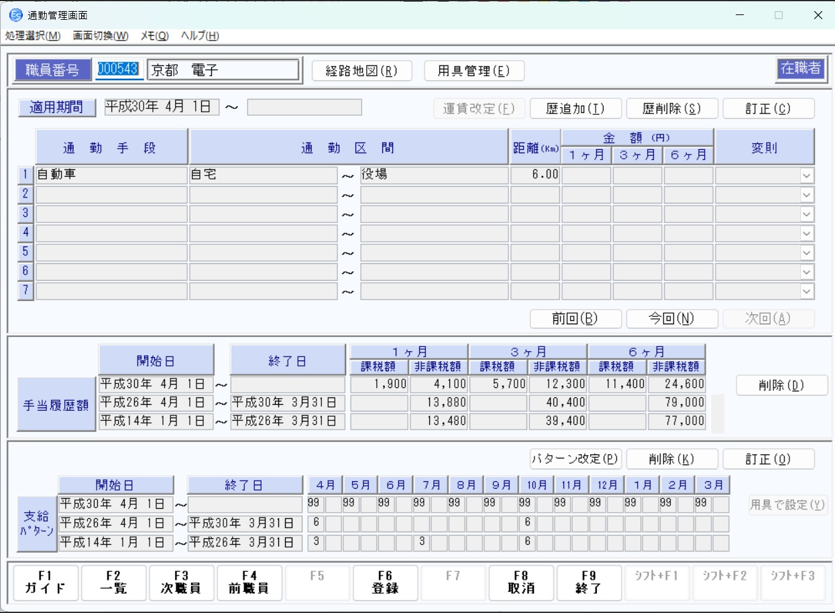Screen dimensions: 835x613
Task: Expand the 変則 dropdown in row 1
Action: 806,175
